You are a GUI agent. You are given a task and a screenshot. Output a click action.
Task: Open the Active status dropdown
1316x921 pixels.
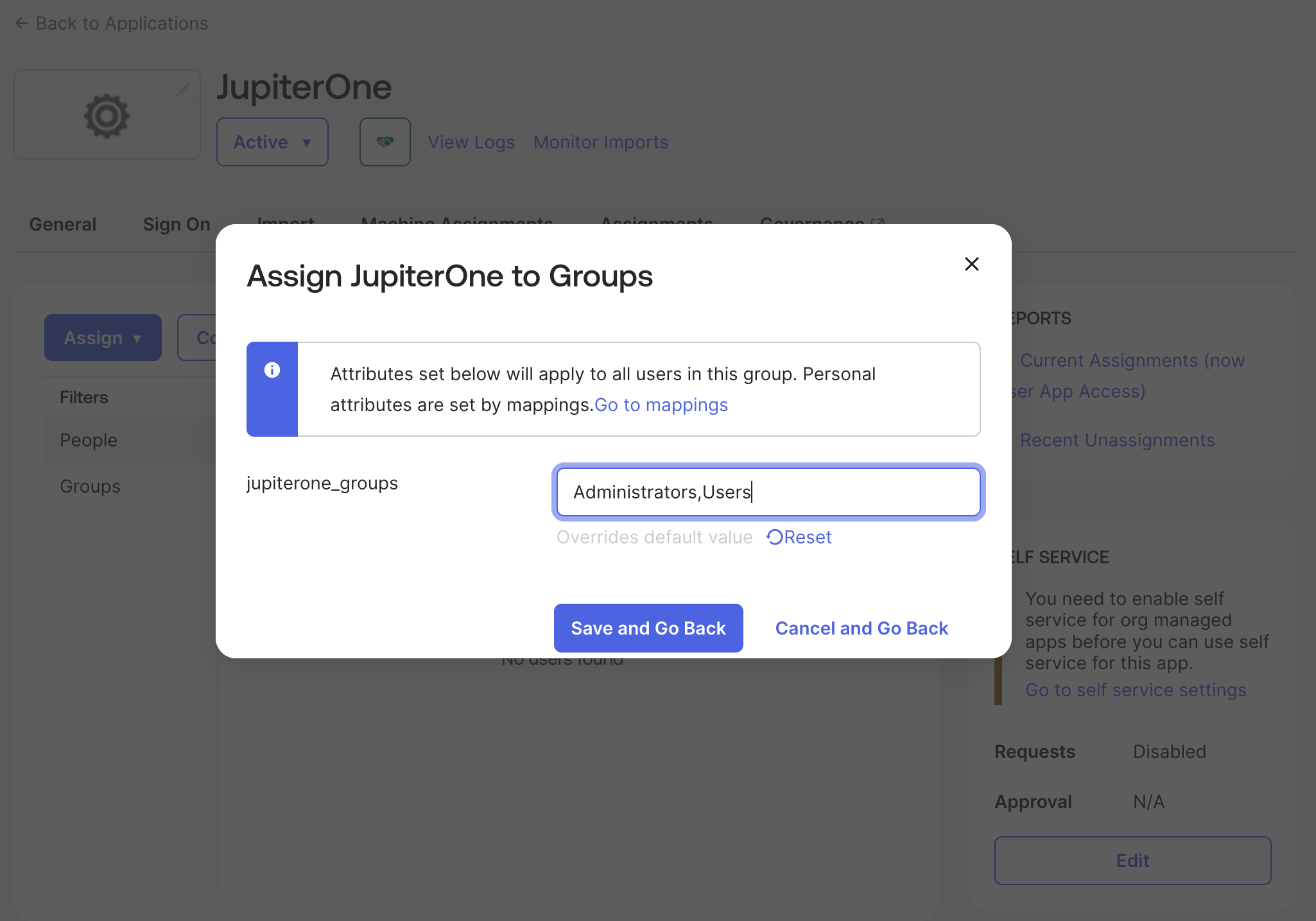tap(272, 142)
